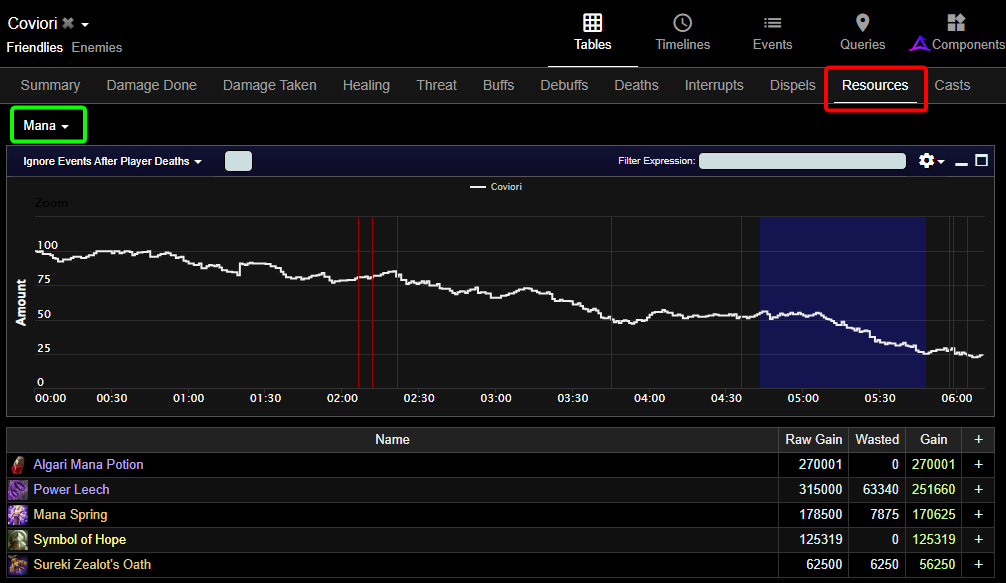
Task: Open the Mana Spring link
Action: click(70, 514)
